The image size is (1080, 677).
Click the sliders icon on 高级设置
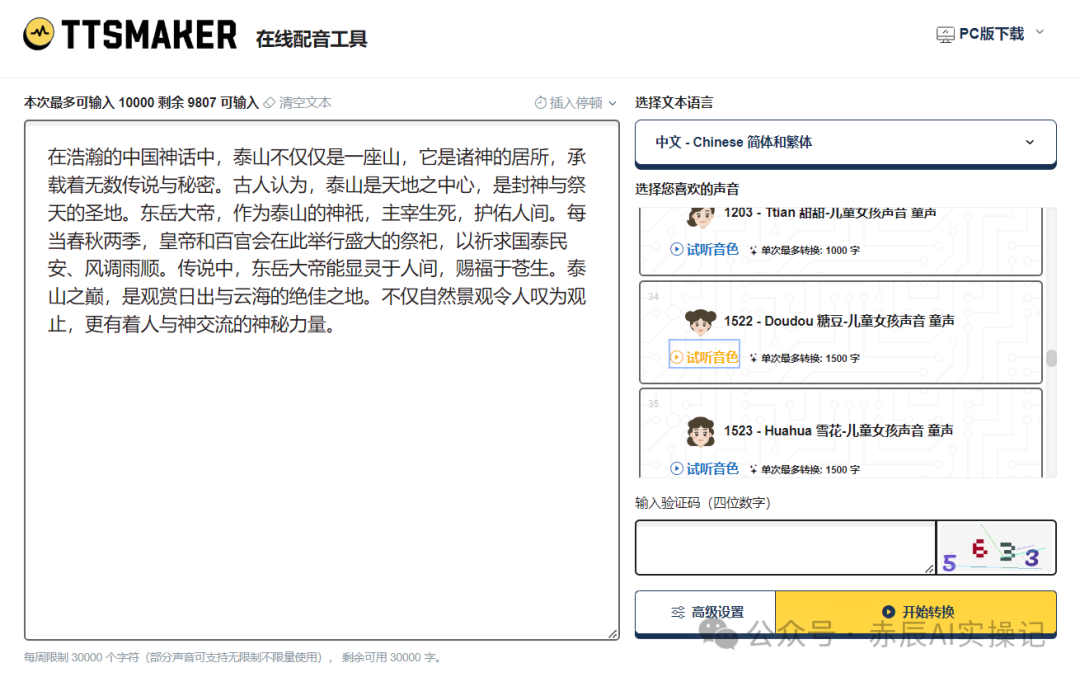(x=678, y=612)
